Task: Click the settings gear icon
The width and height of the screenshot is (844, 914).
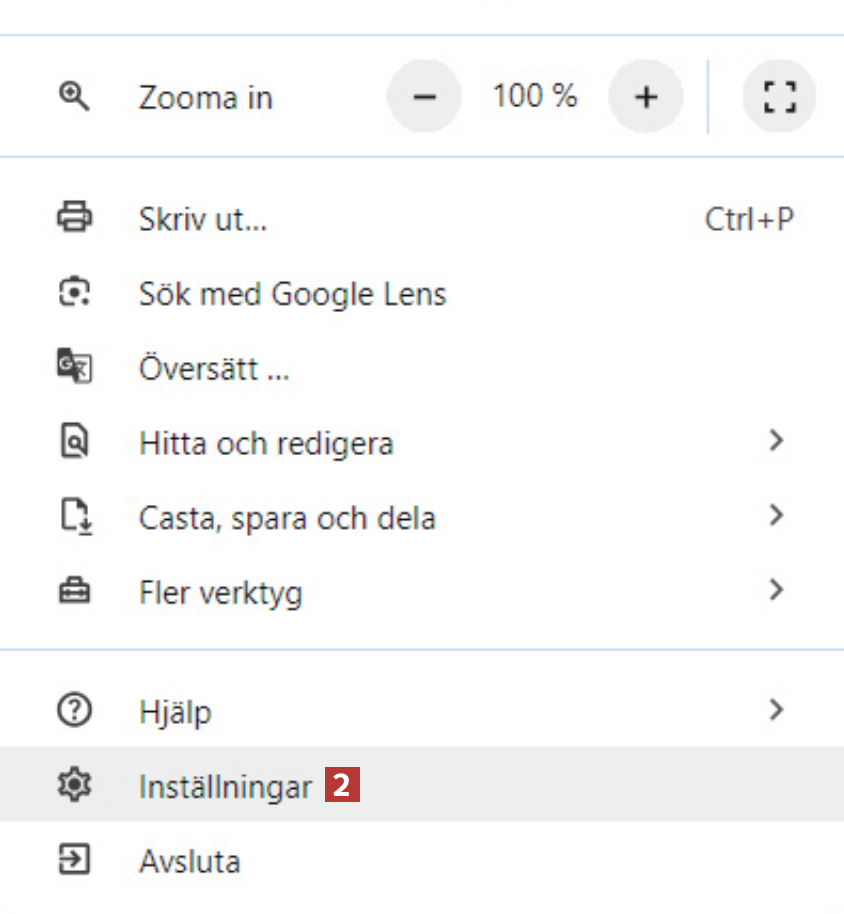Action: pos(75,786)
